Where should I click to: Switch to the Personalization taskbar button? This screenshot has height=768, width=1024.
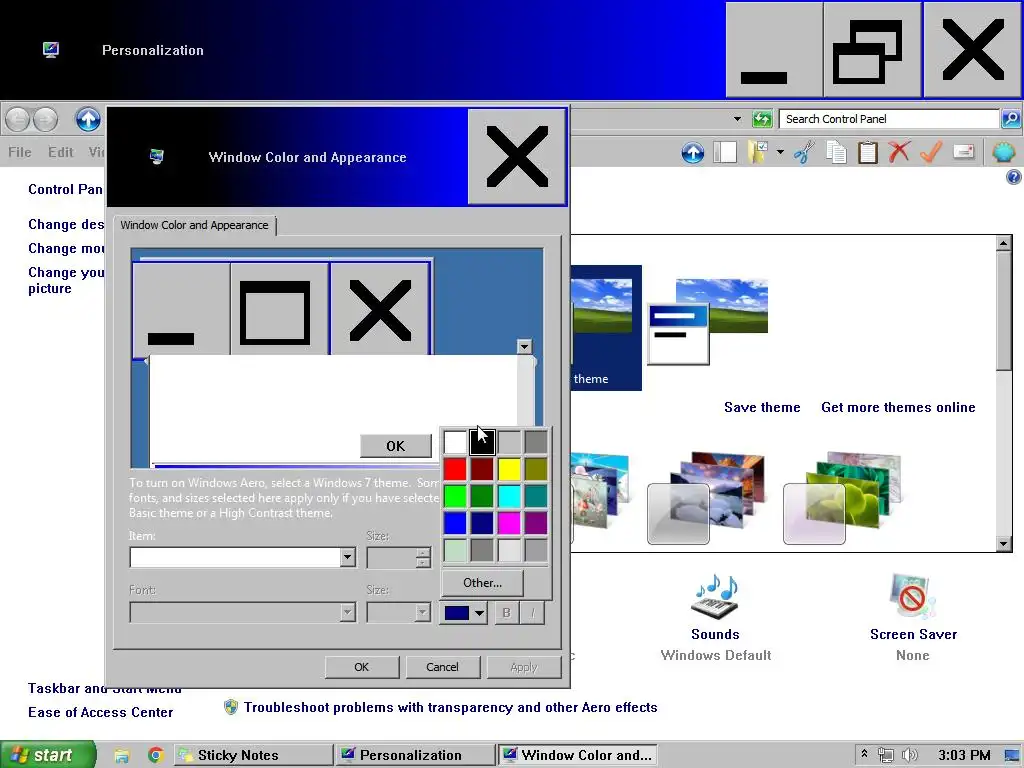coord(415,755)
